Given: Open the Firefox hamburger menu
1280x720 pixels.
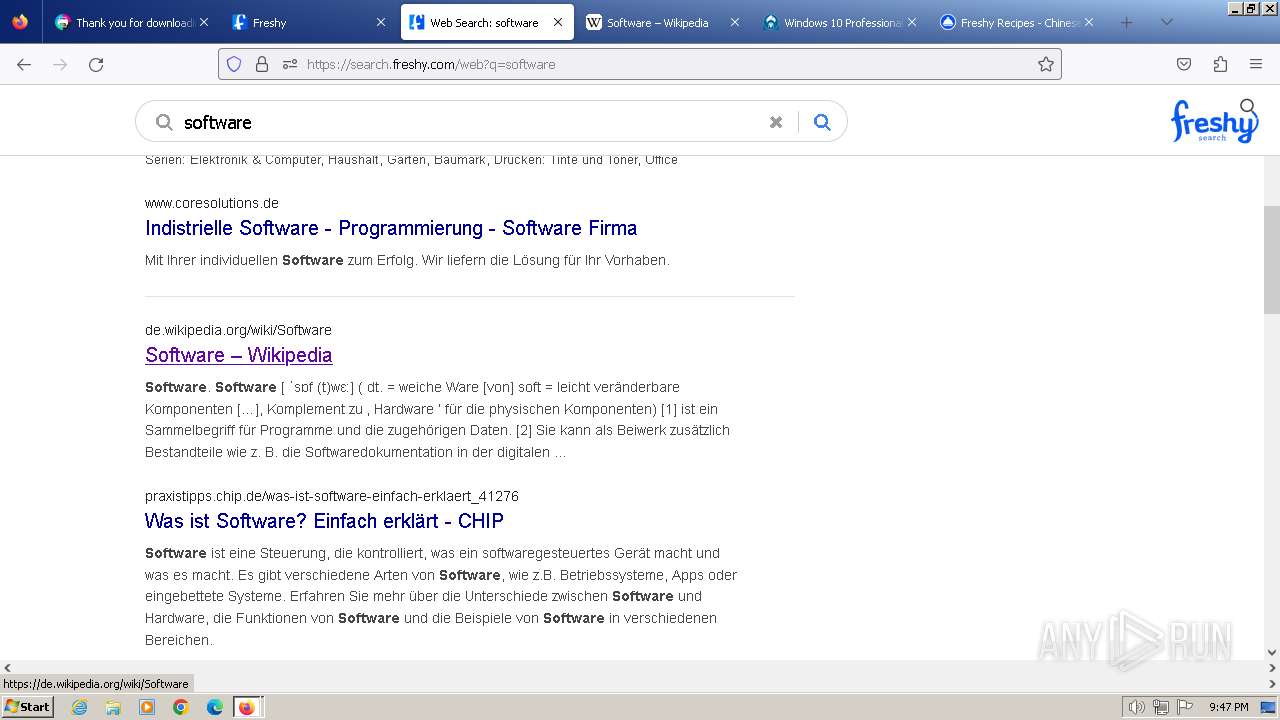Looking at the screenshot, I should click(x=1256, y=64).
